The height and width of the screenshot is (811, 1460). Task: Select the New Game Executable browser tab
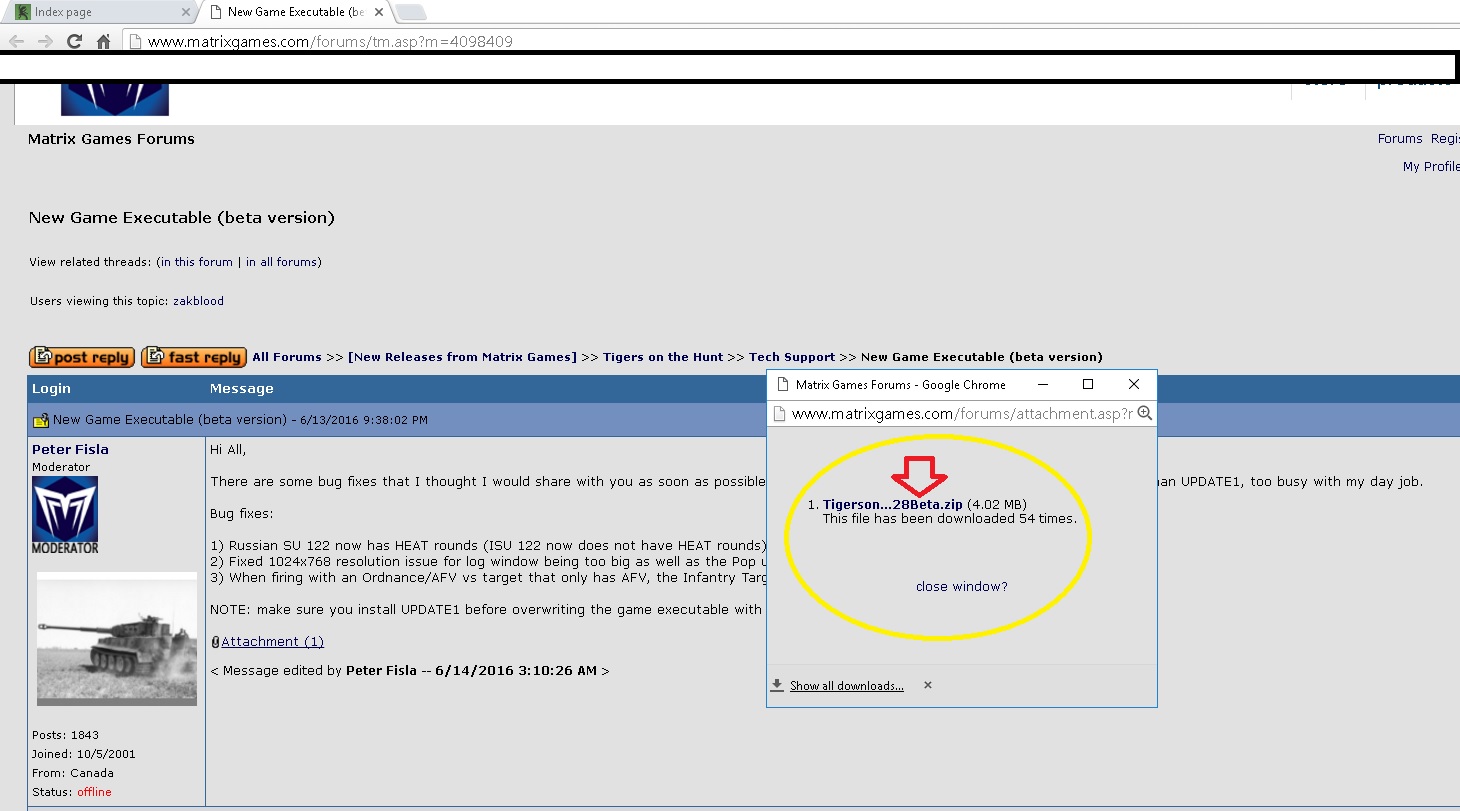click(296, 12)
